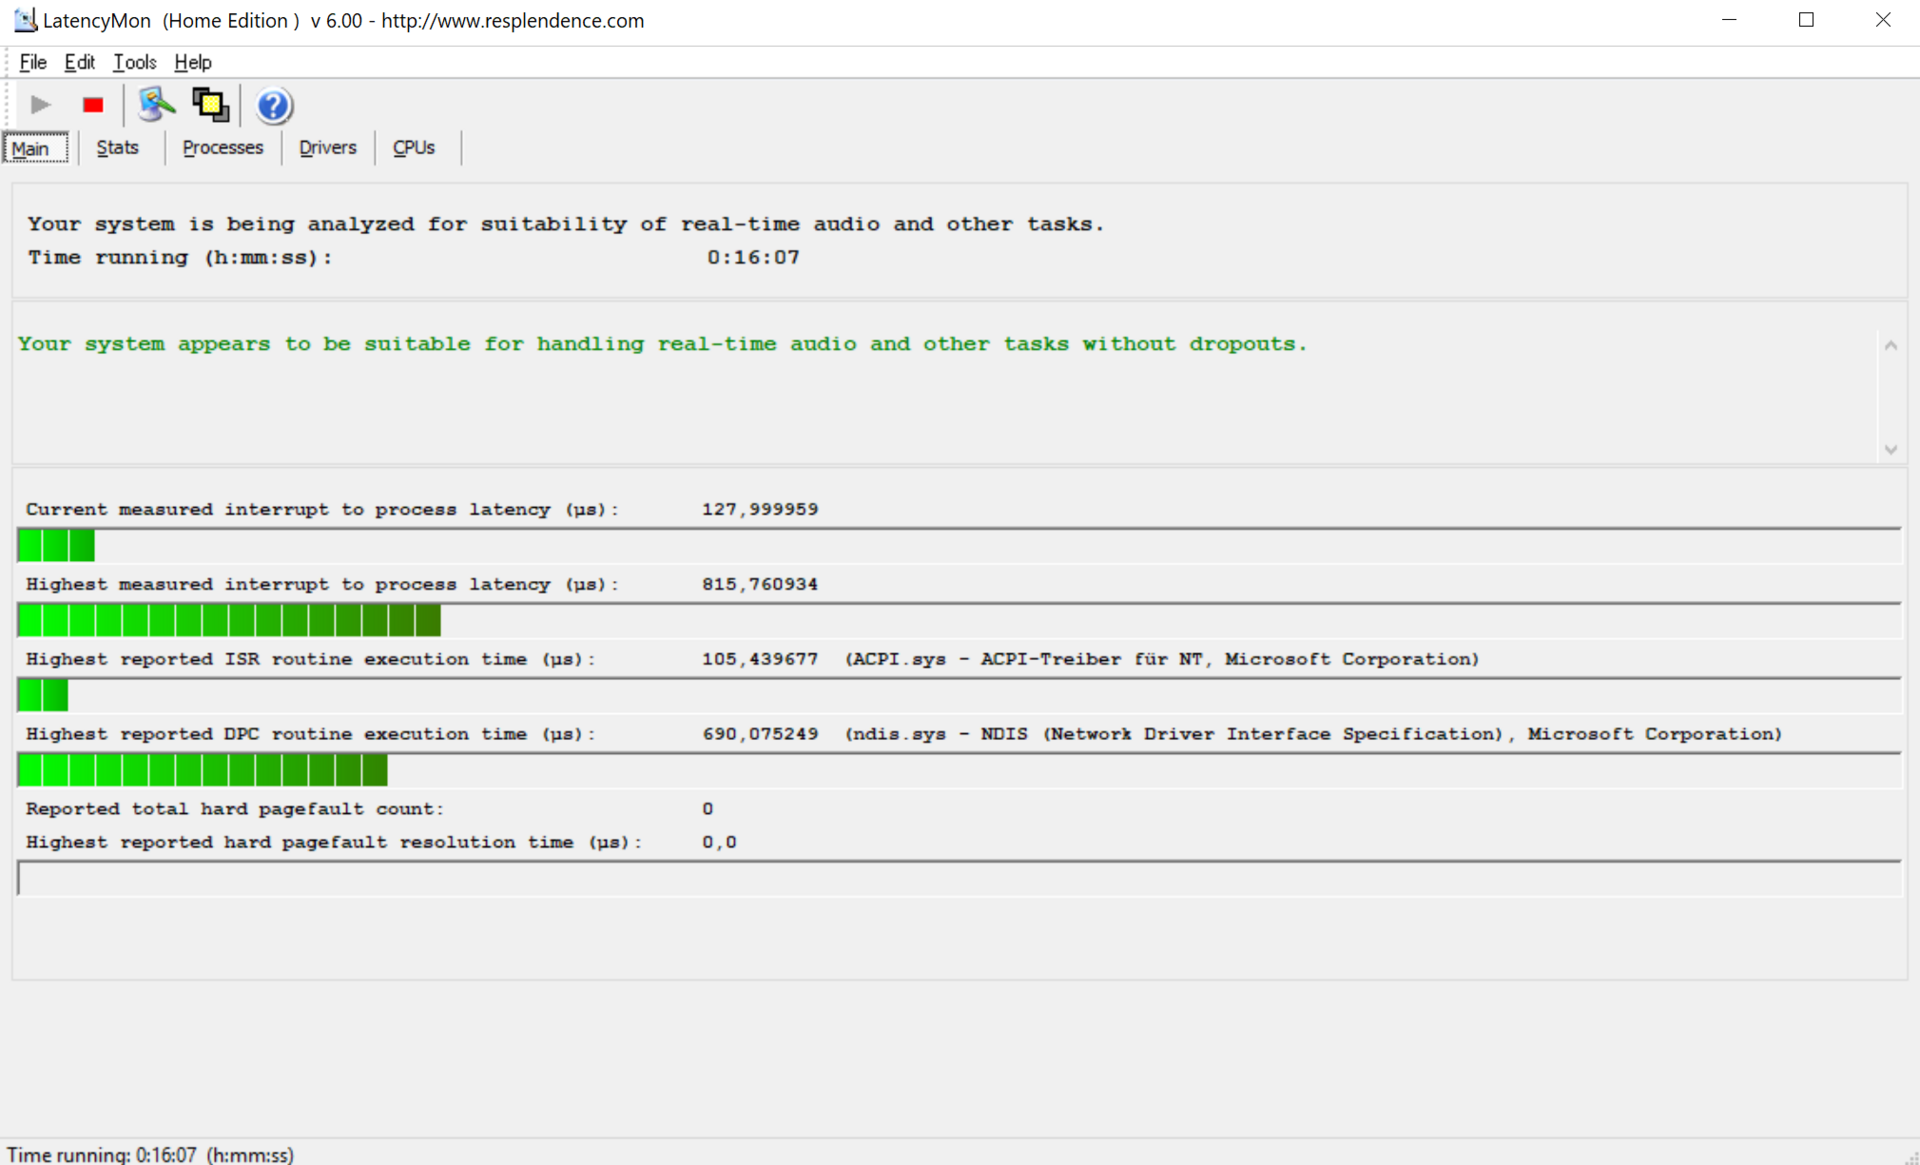Image resolution: width=1920 pixels, height=1165 pixels.
Task: Click the LatencyMon app icon in title bar
Action: pyautogui.click(x=24, y=20)
